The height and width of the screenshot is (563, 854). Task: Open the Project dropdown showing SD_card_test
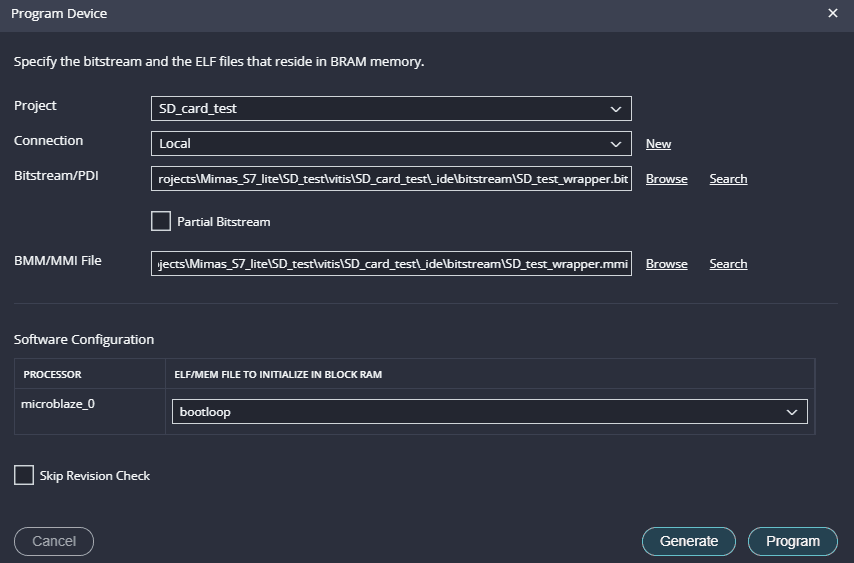(391, 108)
